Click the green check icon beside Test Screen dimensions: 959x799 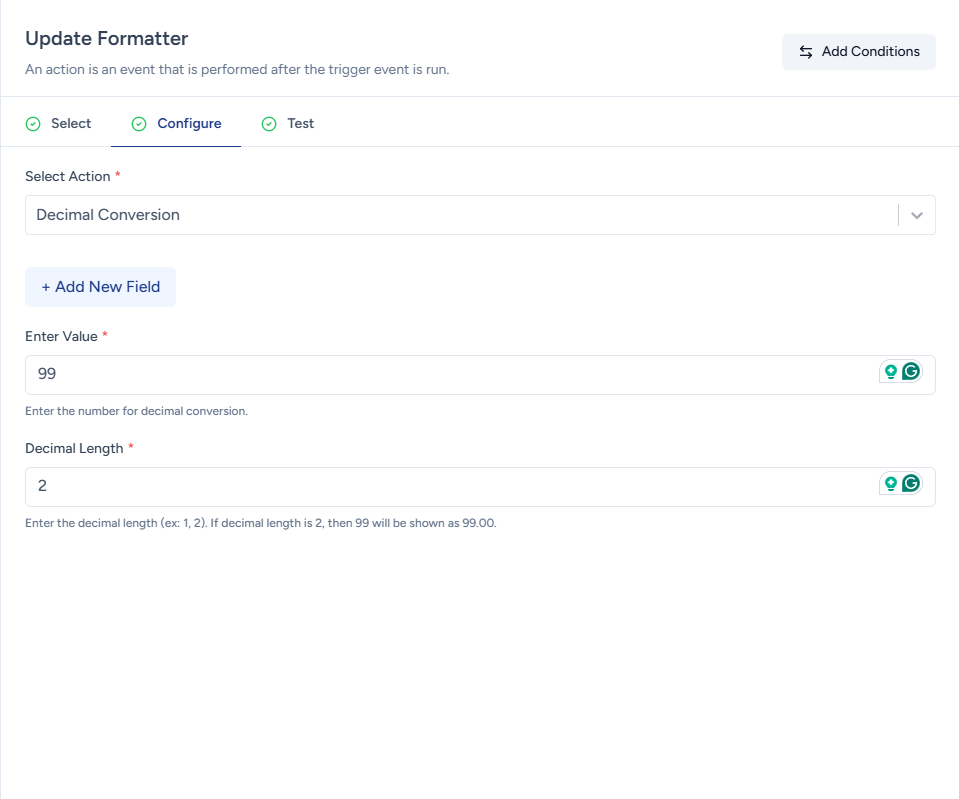click(x=269, y=124)
